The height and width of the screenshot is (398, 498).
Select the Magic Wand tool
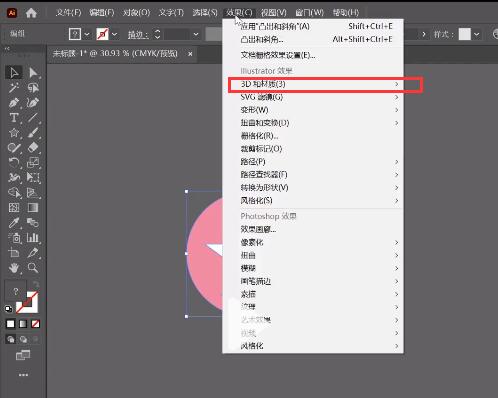pyautogui.click(x=14, y=88)
